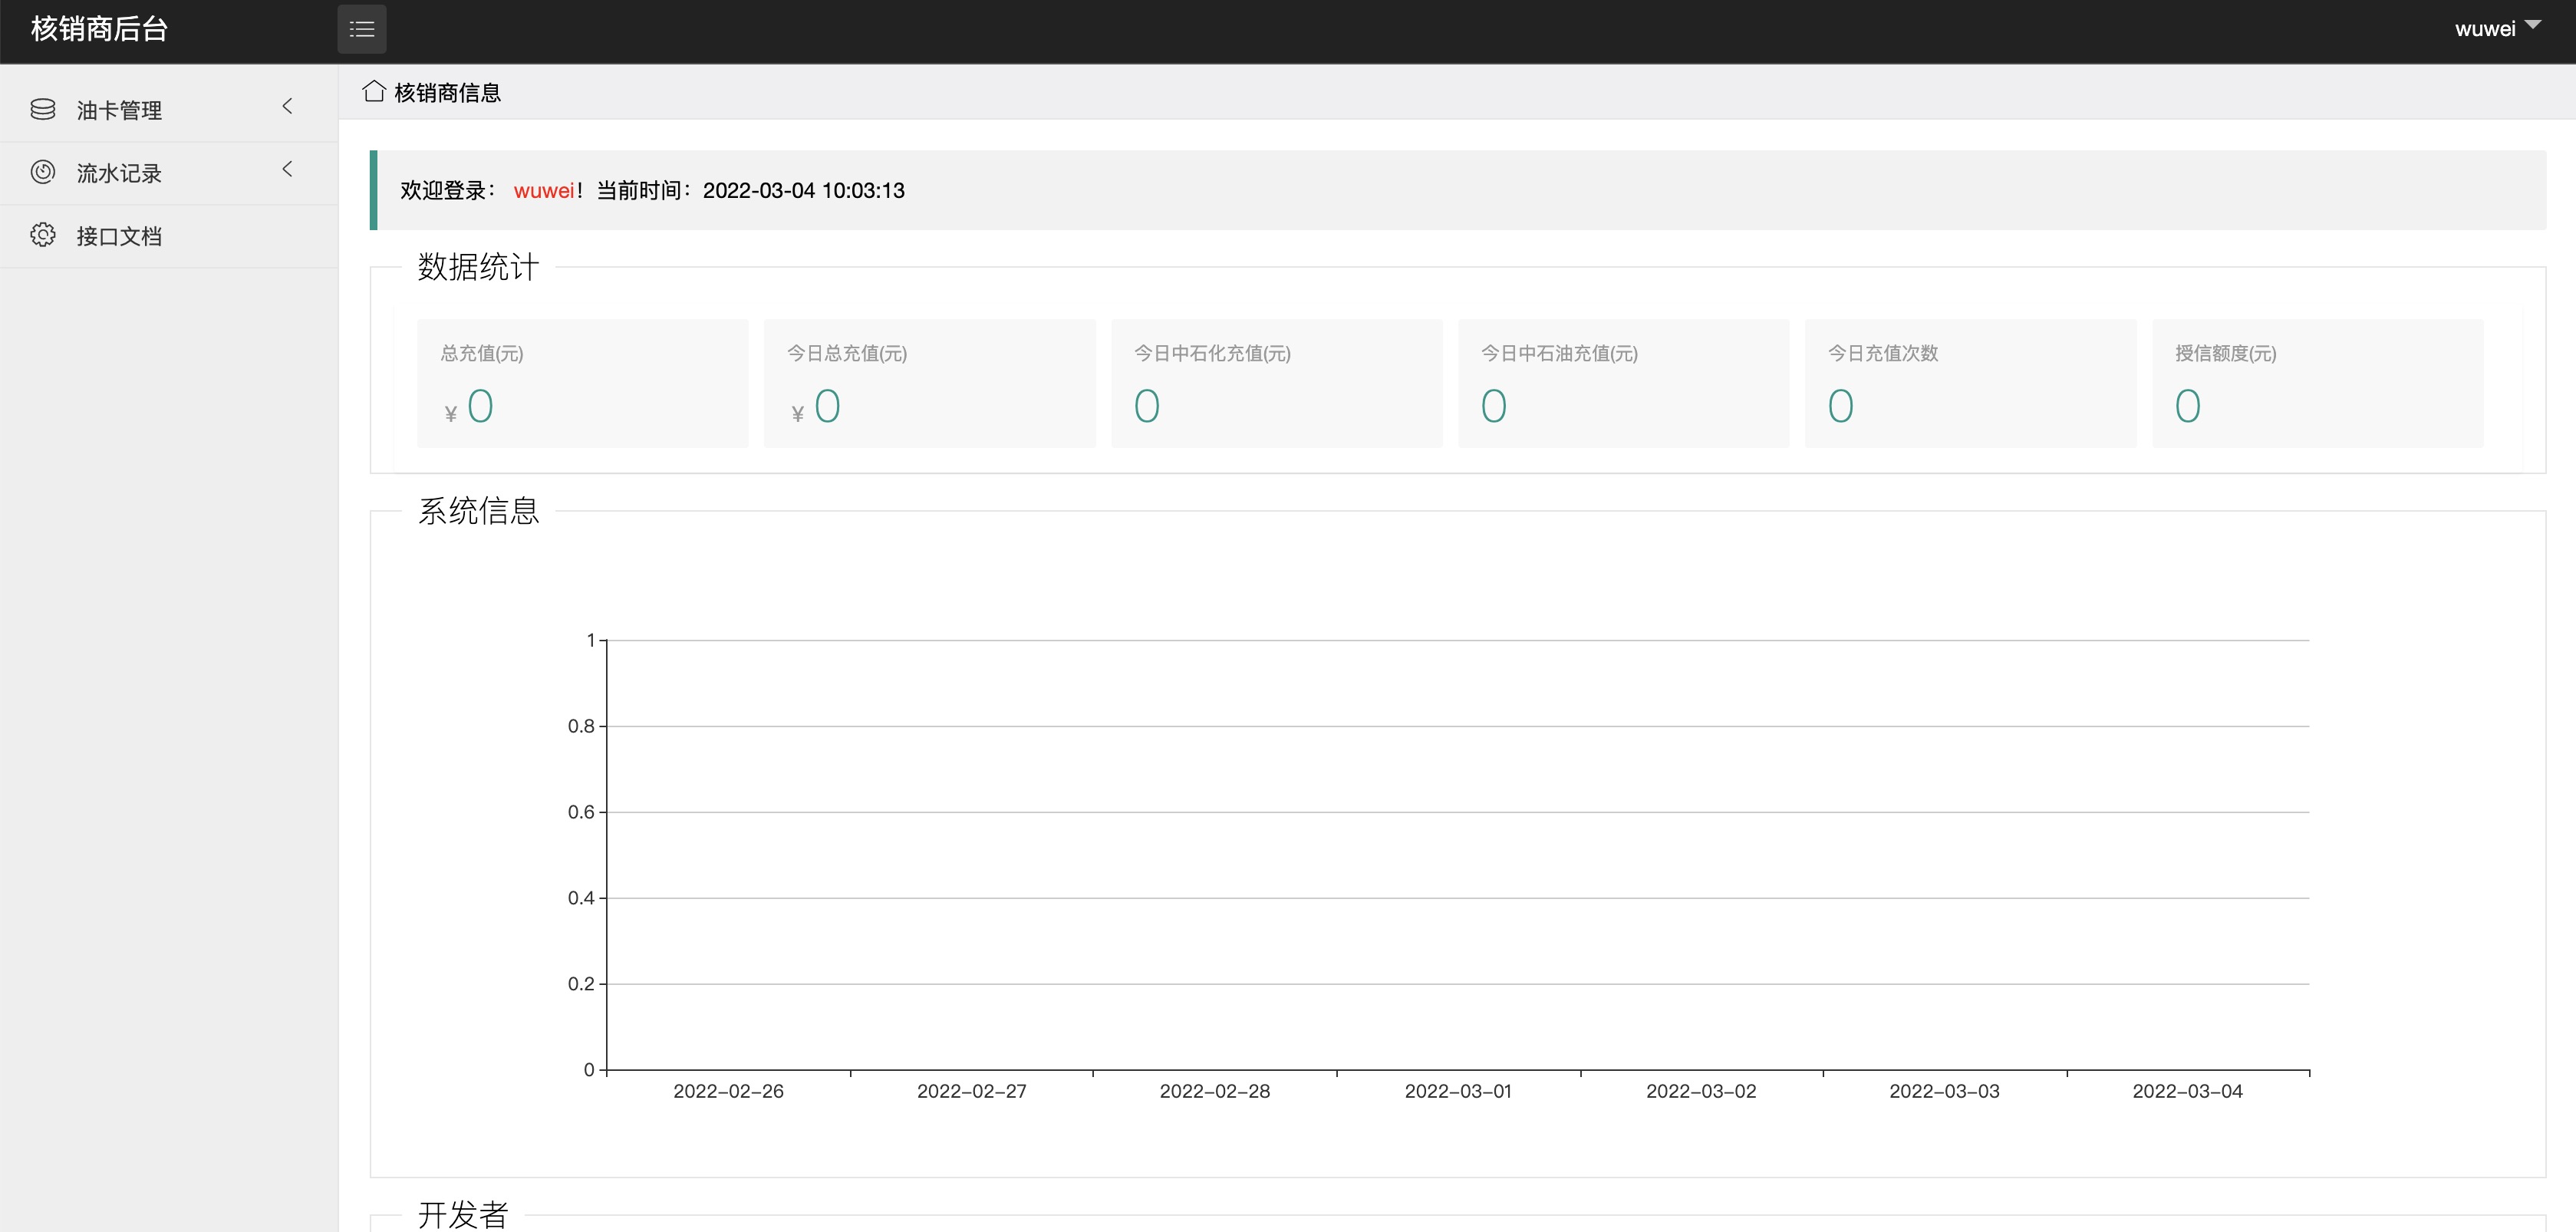
Task: Expand the 油卡管理 chevron arrow
Action: pyautogui.click(x=288, y=106)
